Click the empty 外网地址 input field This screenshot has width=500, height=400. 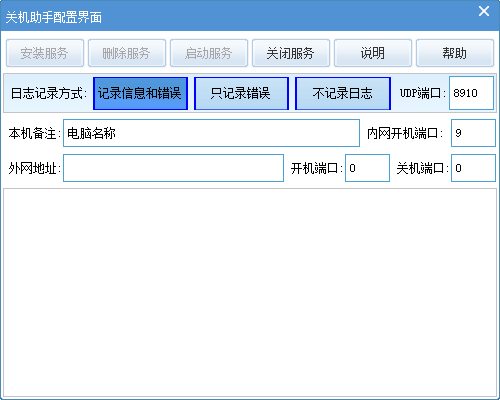[173, 168]
